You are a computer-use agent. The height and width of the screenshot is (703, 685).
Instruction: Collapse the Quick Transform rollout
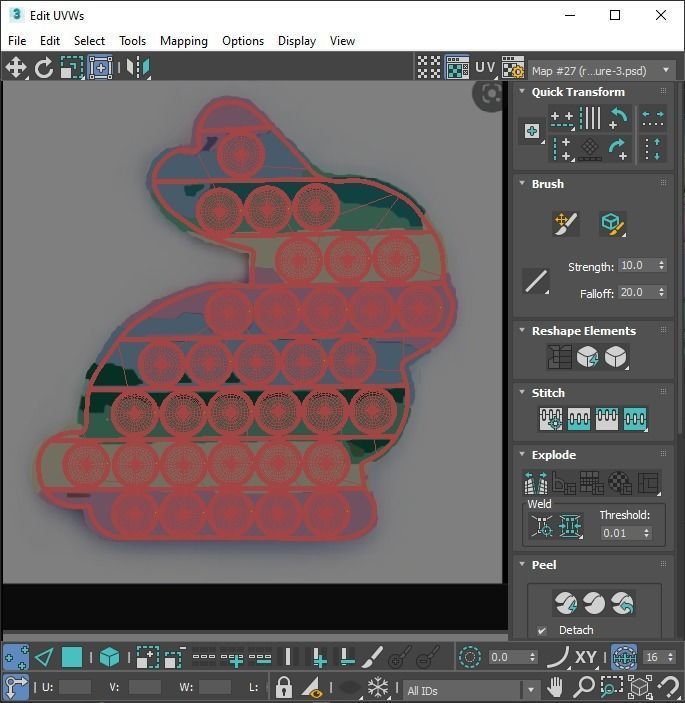pyautogui.click(x=522, y=91)
